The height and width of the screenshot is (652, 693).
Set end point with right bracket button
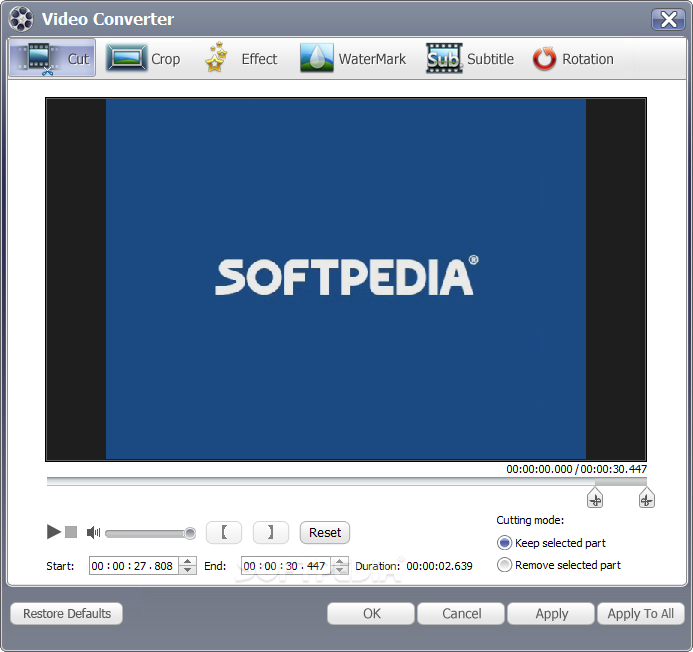click(271, 532)
